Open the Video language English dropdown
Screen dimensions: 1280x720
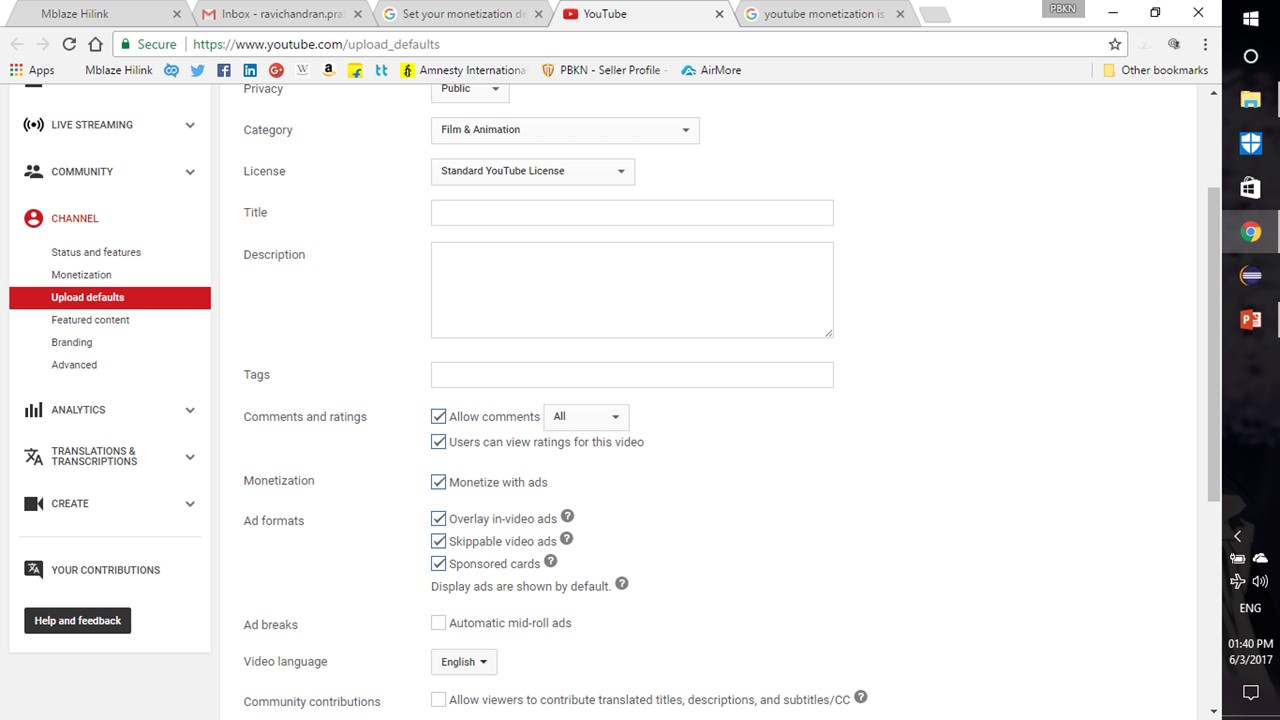(x=464, y=662)
